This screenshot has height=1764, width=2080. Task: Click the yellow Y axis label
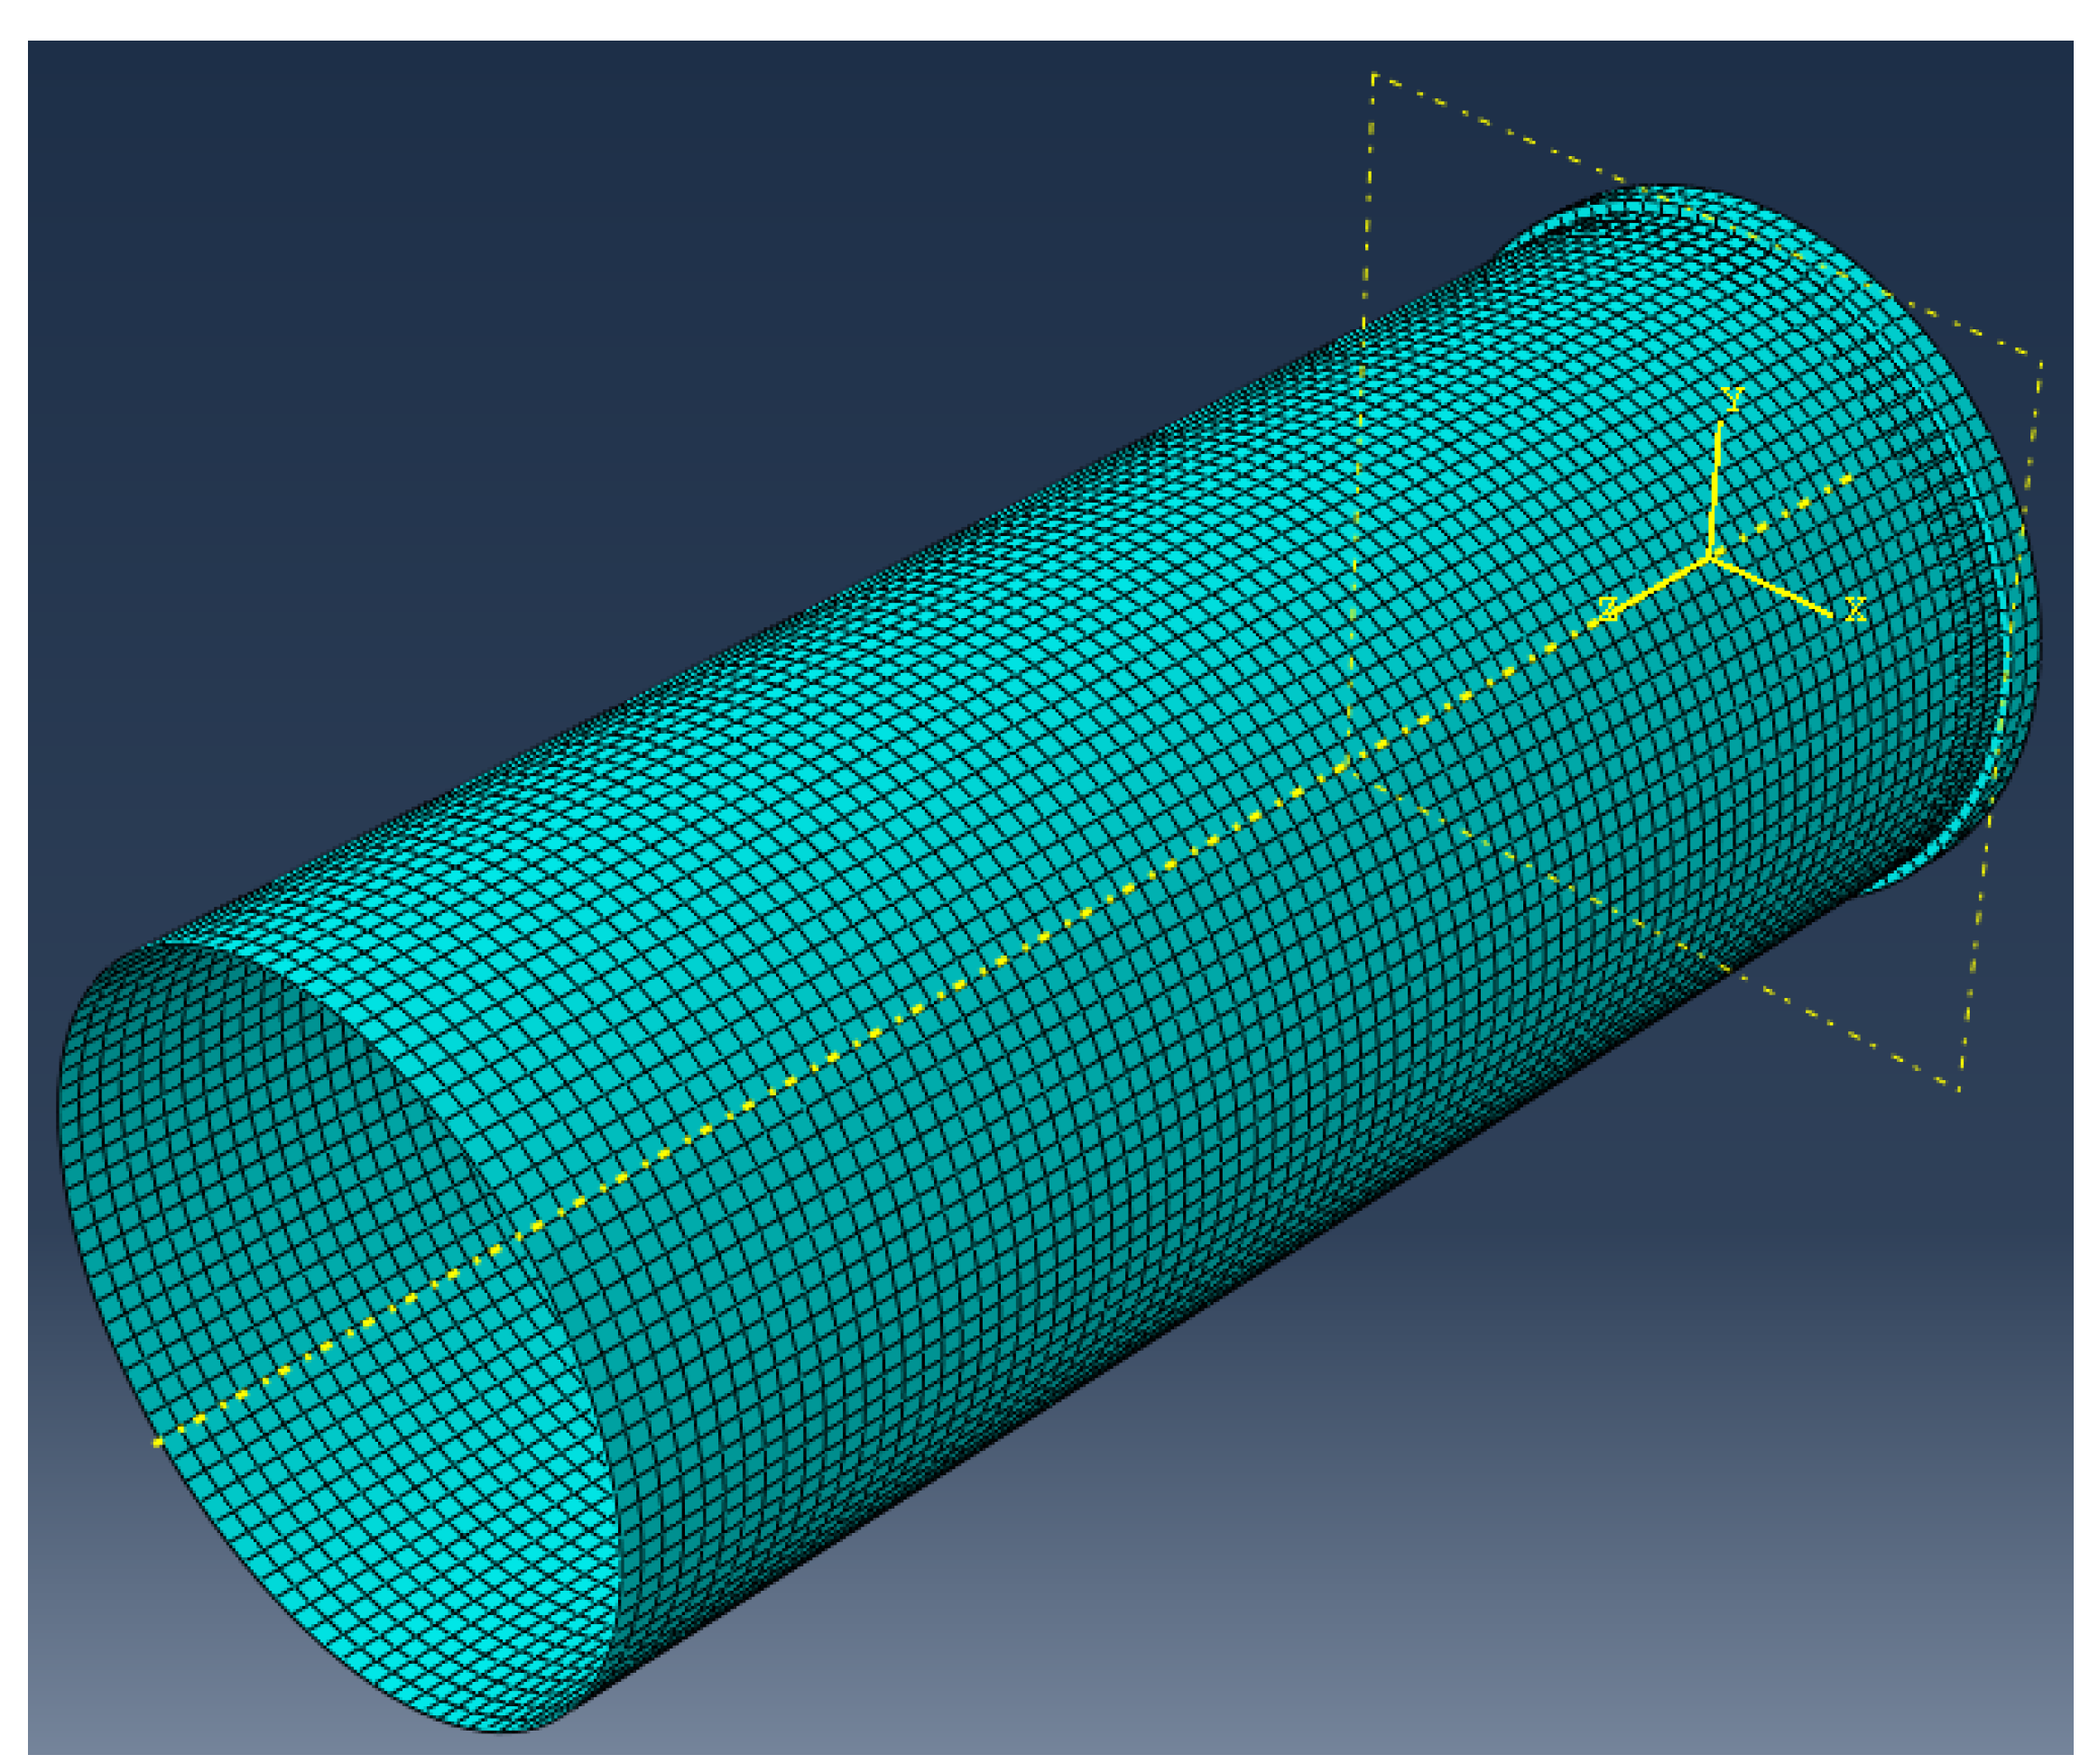[x=1734, y=399]
